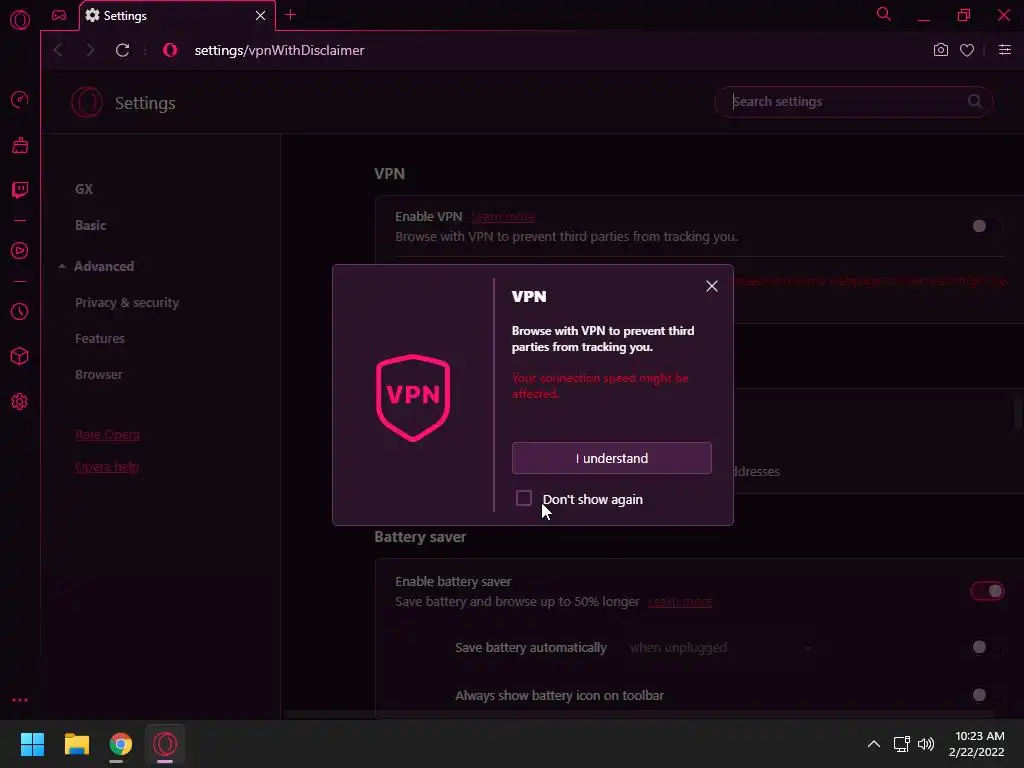
Task: Go back with the back arrow
Action: [58, 50]
